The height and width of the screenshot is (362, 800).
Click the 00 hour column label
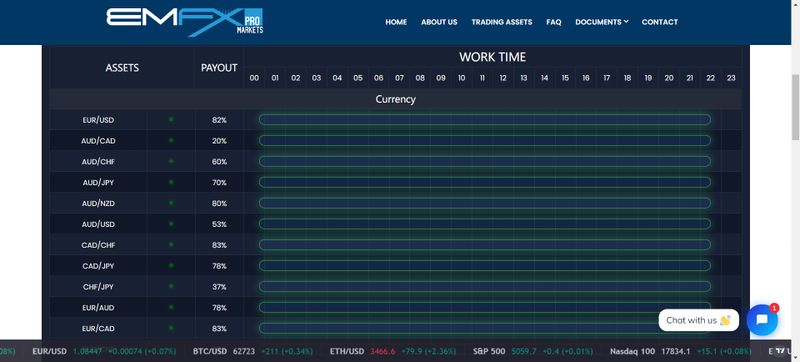tap(254, 78)
